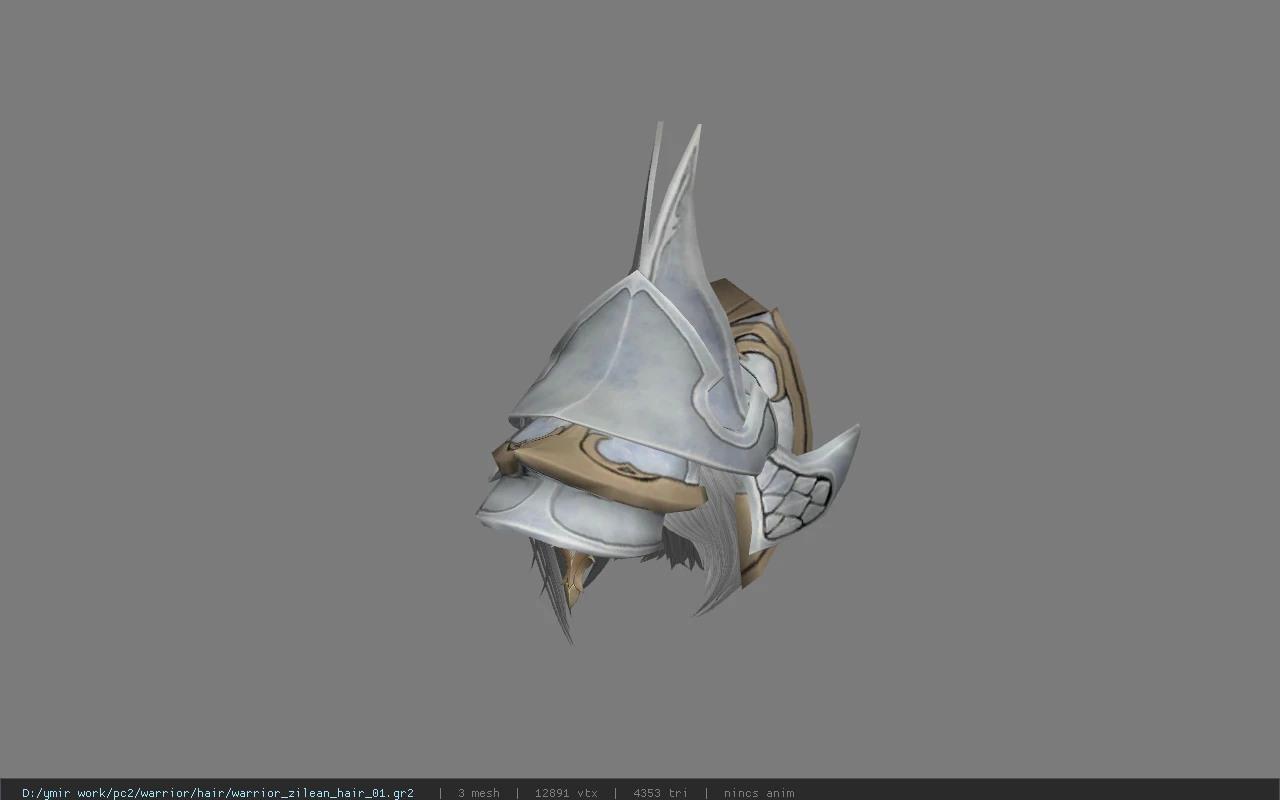Click the file path in the status bar
1280x800 pixels.
[218, 793]
